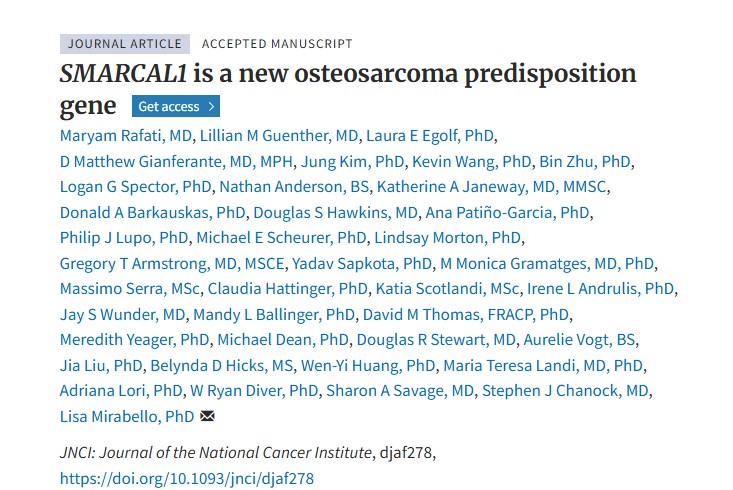This screenshot has height=490, width=733.
Task: Click author Katherine A Janeway, MD, MMSC
Action: pos(491,187)
